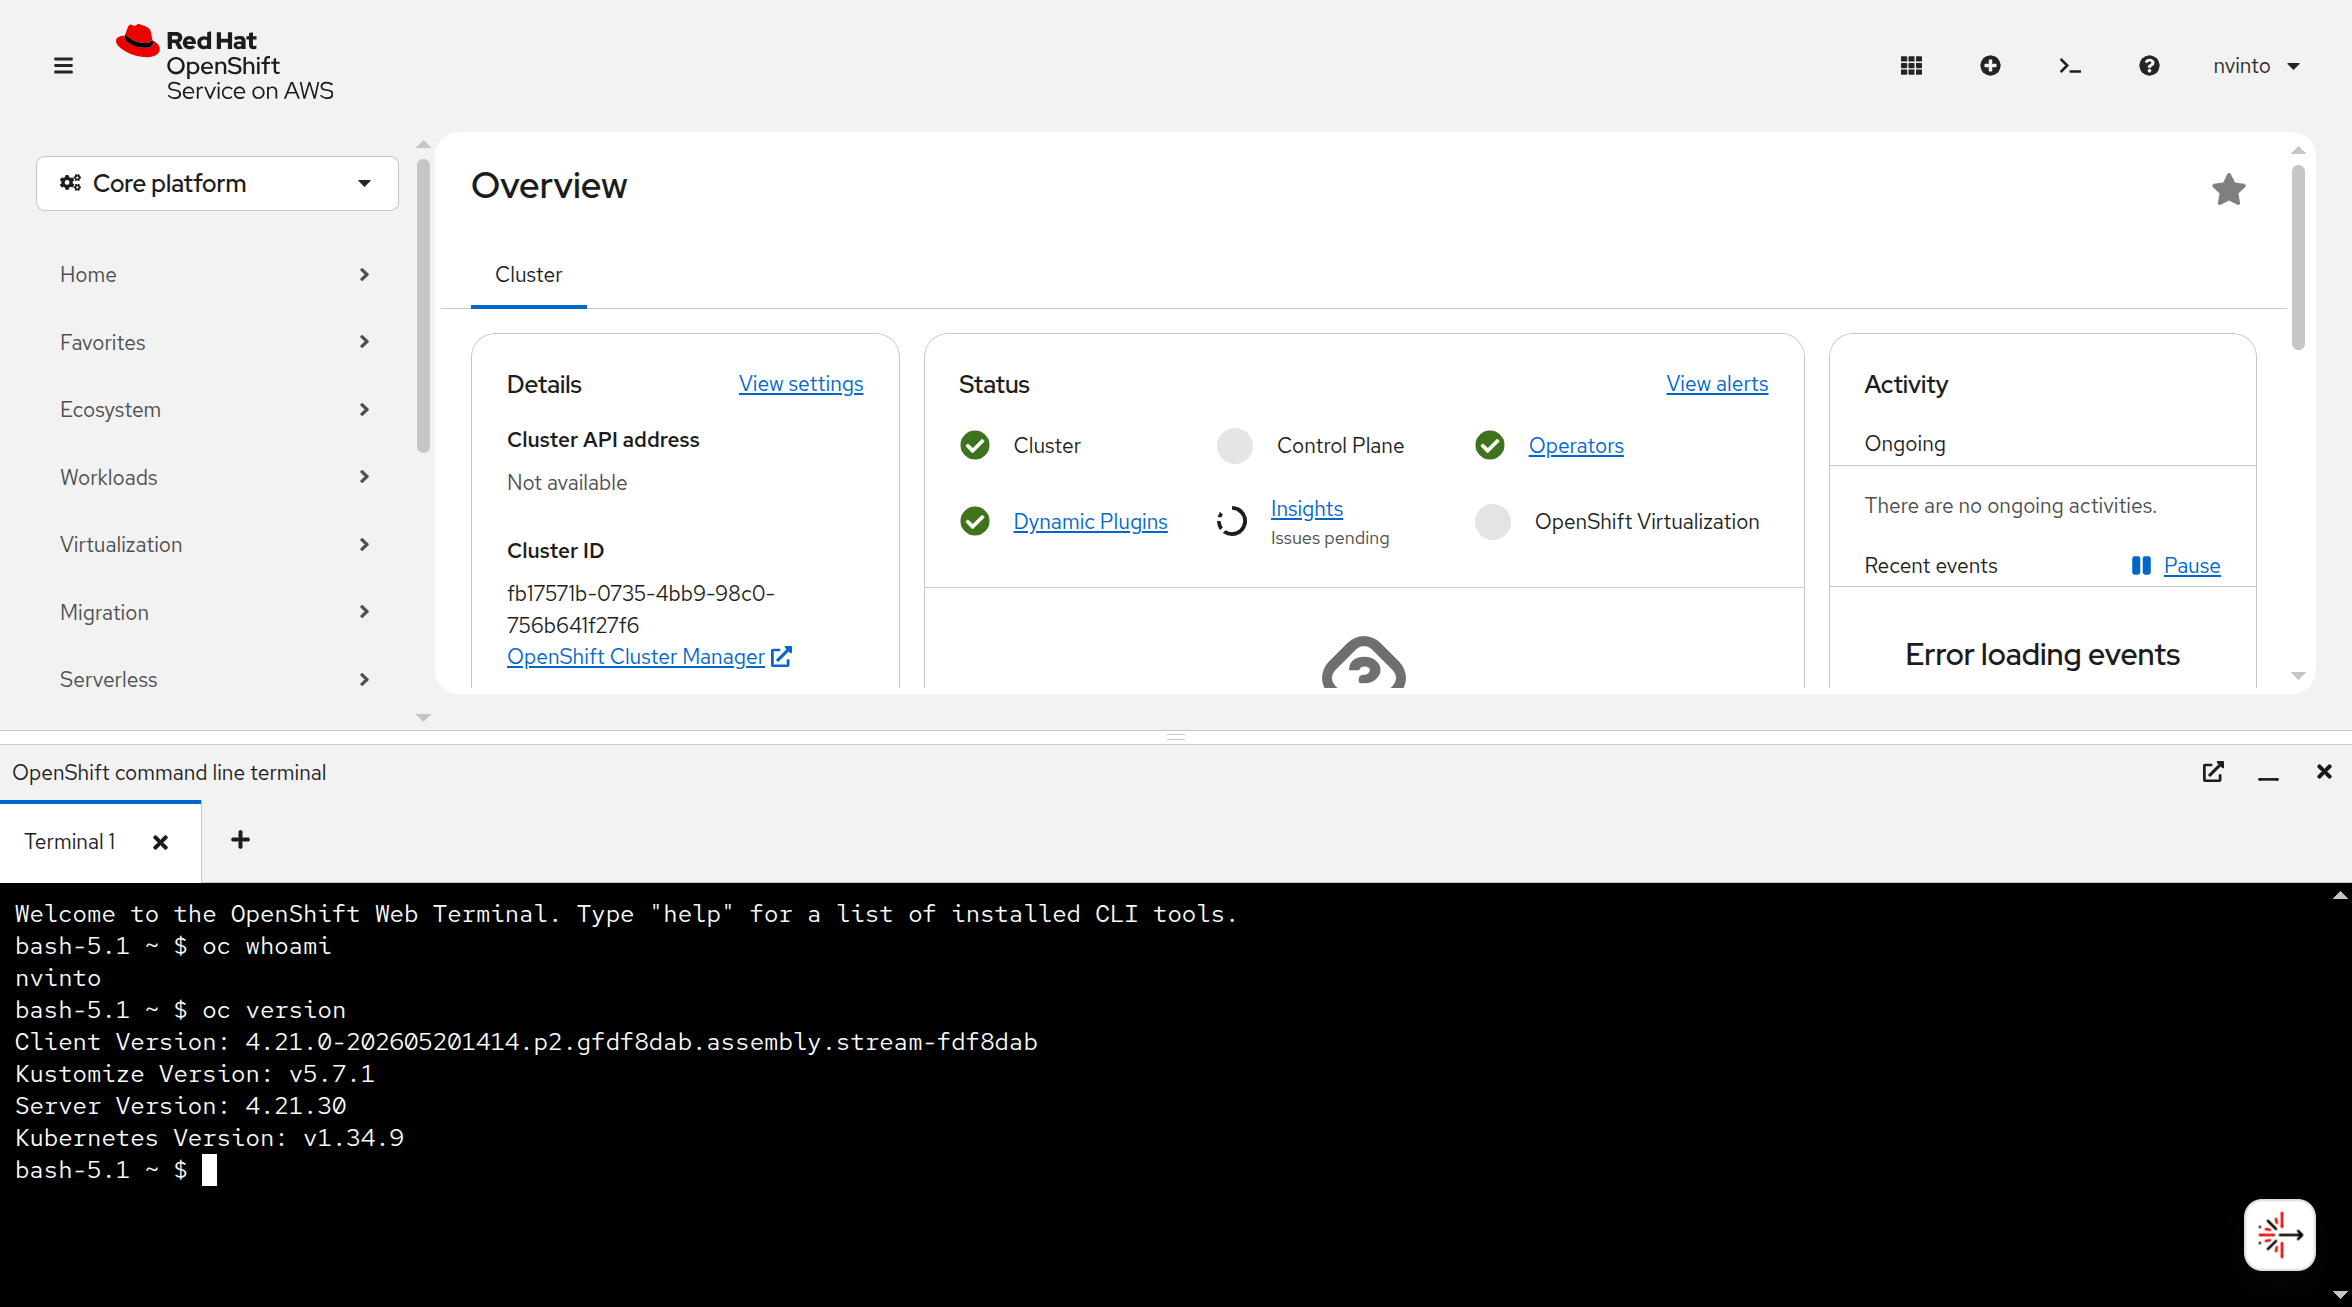Click the terminal prompt input area
The image size is (2352, 1307).
[209, 1170]
